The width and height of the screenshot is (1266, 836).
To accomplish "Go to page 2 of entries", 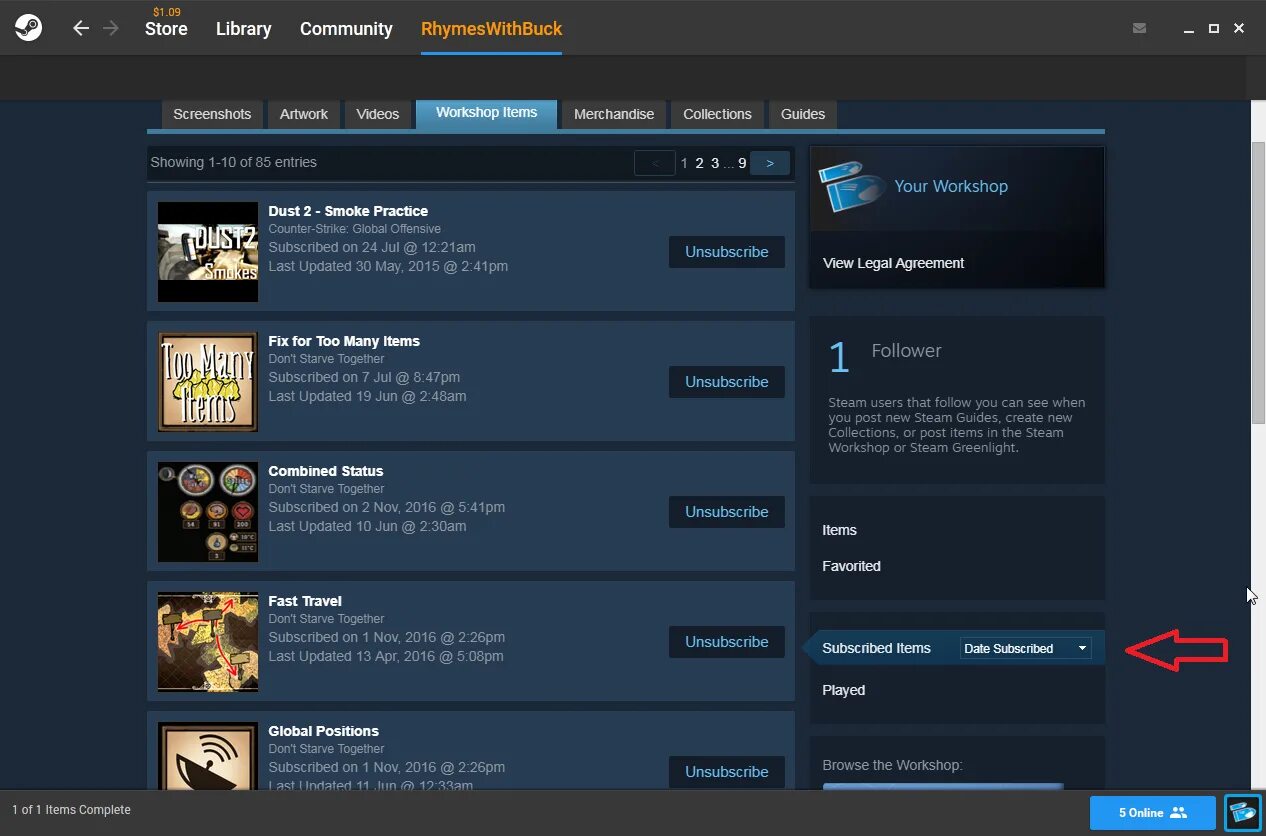I will tap(699, 163).
